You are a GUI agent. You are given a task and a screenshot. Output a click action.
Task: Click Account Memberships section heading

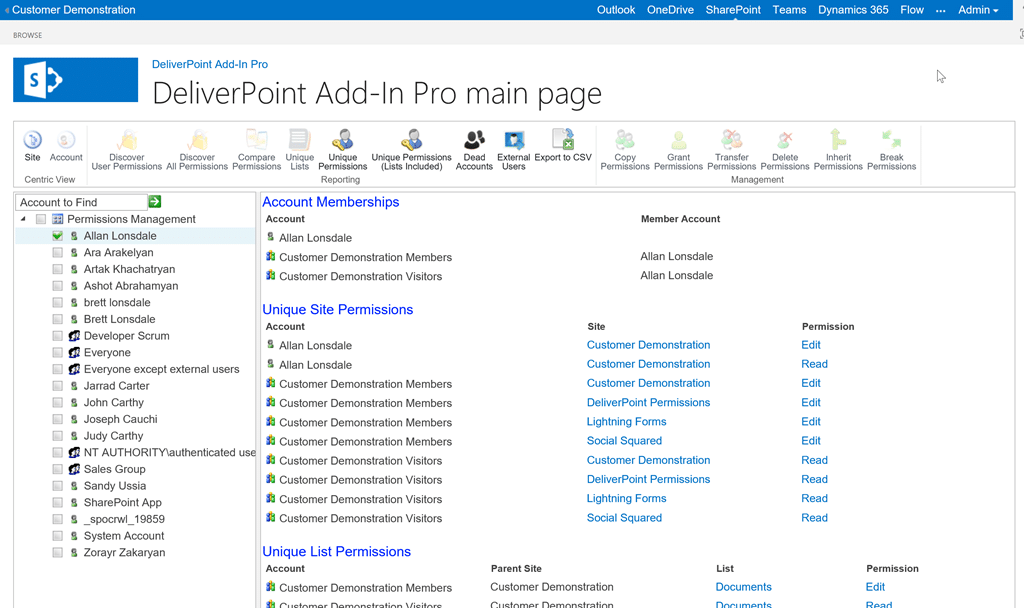coord(330,202)
